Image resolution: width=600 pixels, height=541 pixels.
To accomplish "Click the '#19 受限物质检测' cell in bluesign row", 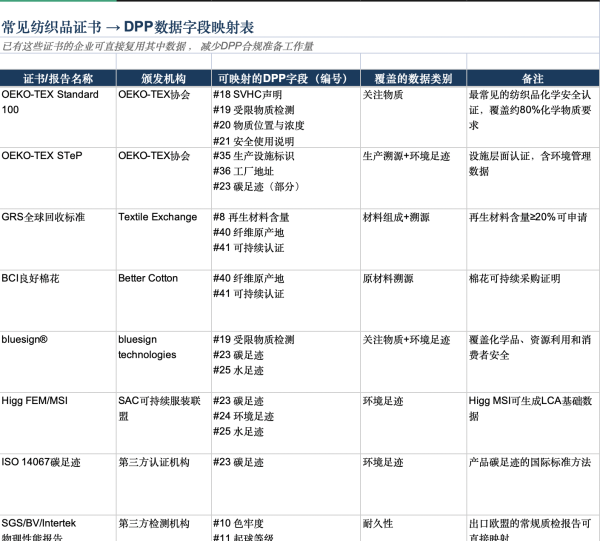I will click(x=286, y=362).
